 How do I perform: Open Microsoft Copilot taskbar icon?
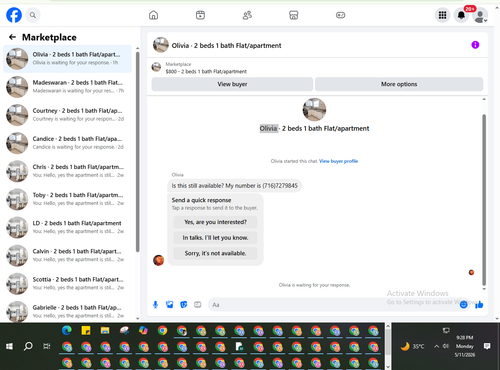point(143,330)
